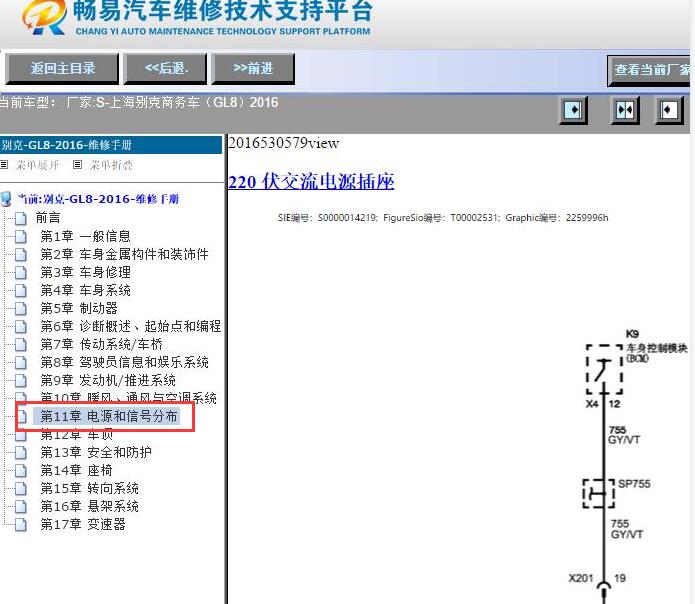
Task: Select the root node 当前:别克-GL8-2016-维修手册
Action: pyautogui.click(x=98, y=199)
